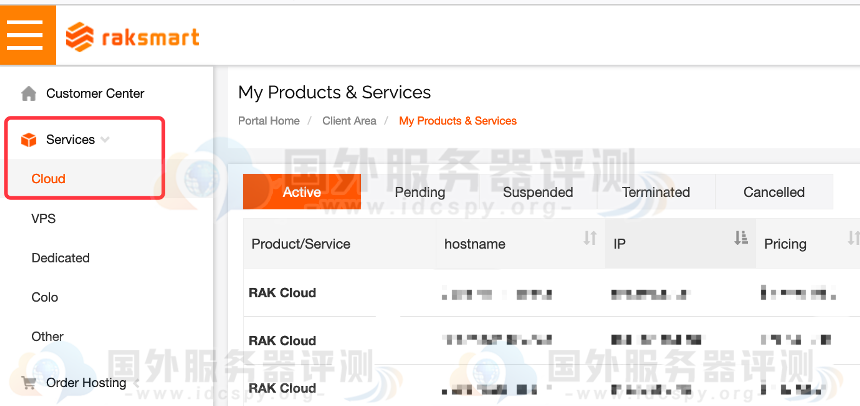Screen dimensions: 860x406
Task: Click the Services cube icon
Action: tap(29, 140)
